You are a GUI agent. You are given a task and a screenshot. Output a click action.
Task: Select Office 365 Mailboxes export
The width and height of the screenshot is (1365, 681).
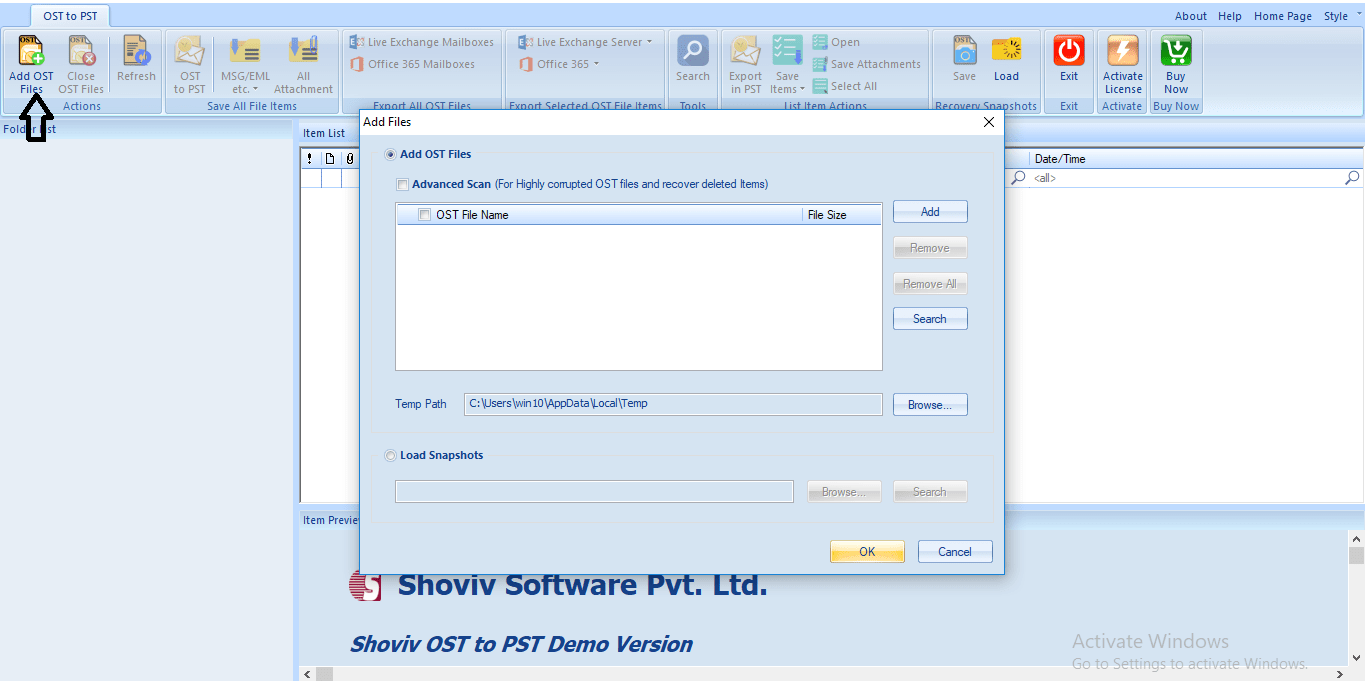coord(412,64)
